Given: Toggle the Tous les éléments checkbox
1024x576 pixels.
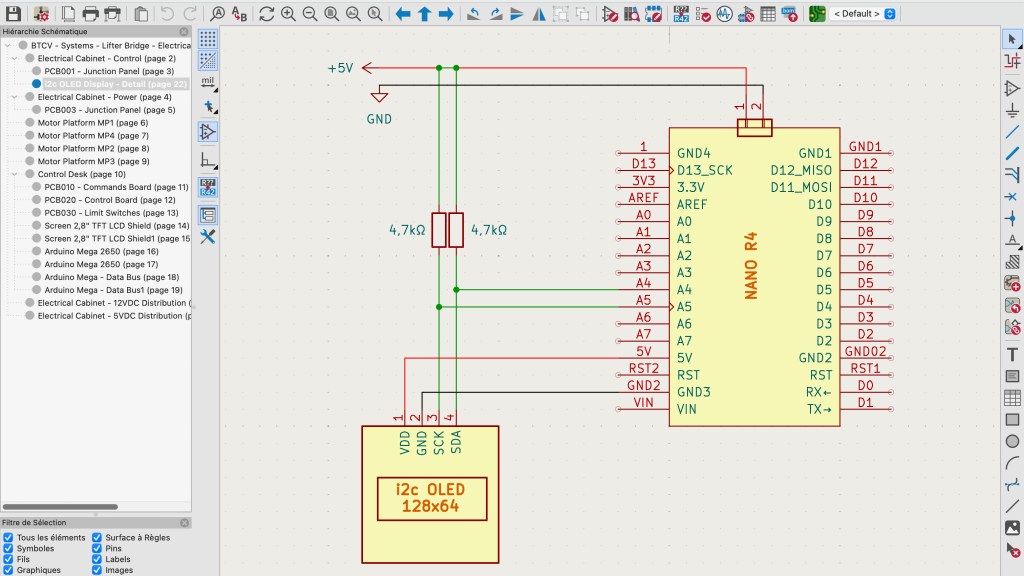Looking at the screenshot, I should point(8,537).
